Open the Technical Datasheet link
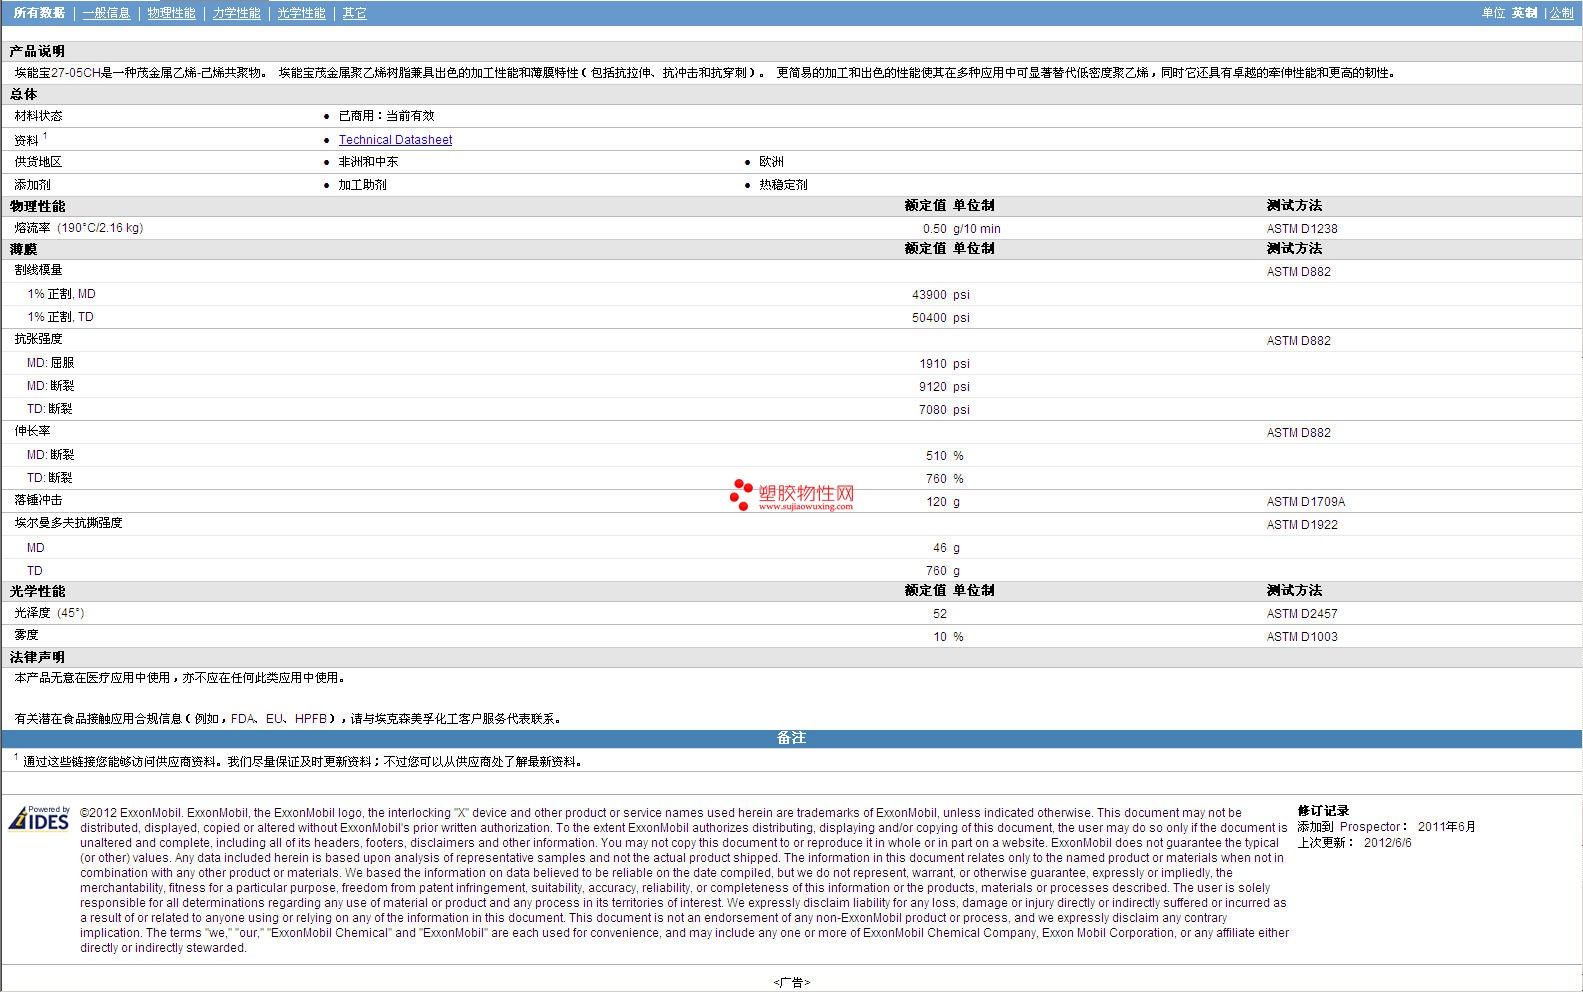 395,140
